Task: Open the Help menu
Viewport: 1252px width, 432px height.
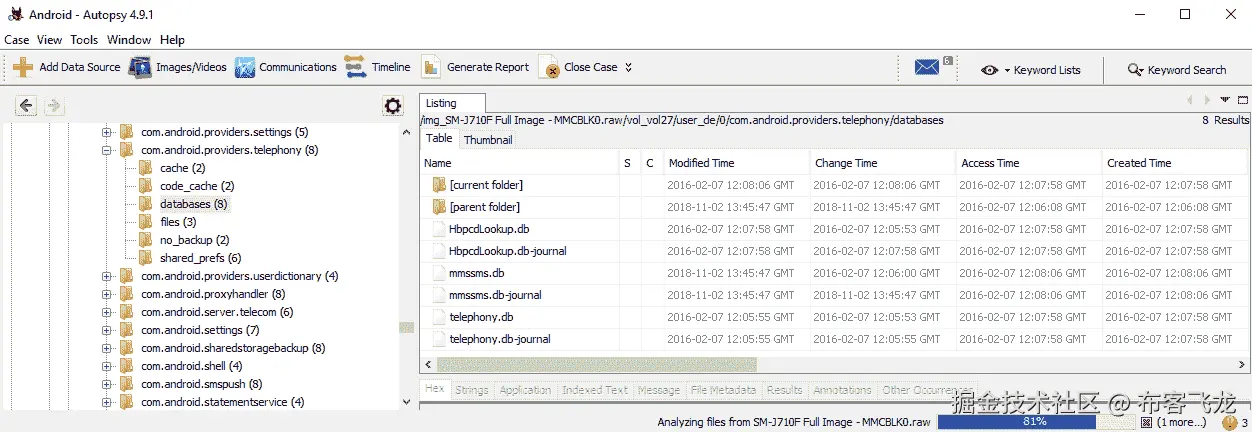Action: coord(173,40)
